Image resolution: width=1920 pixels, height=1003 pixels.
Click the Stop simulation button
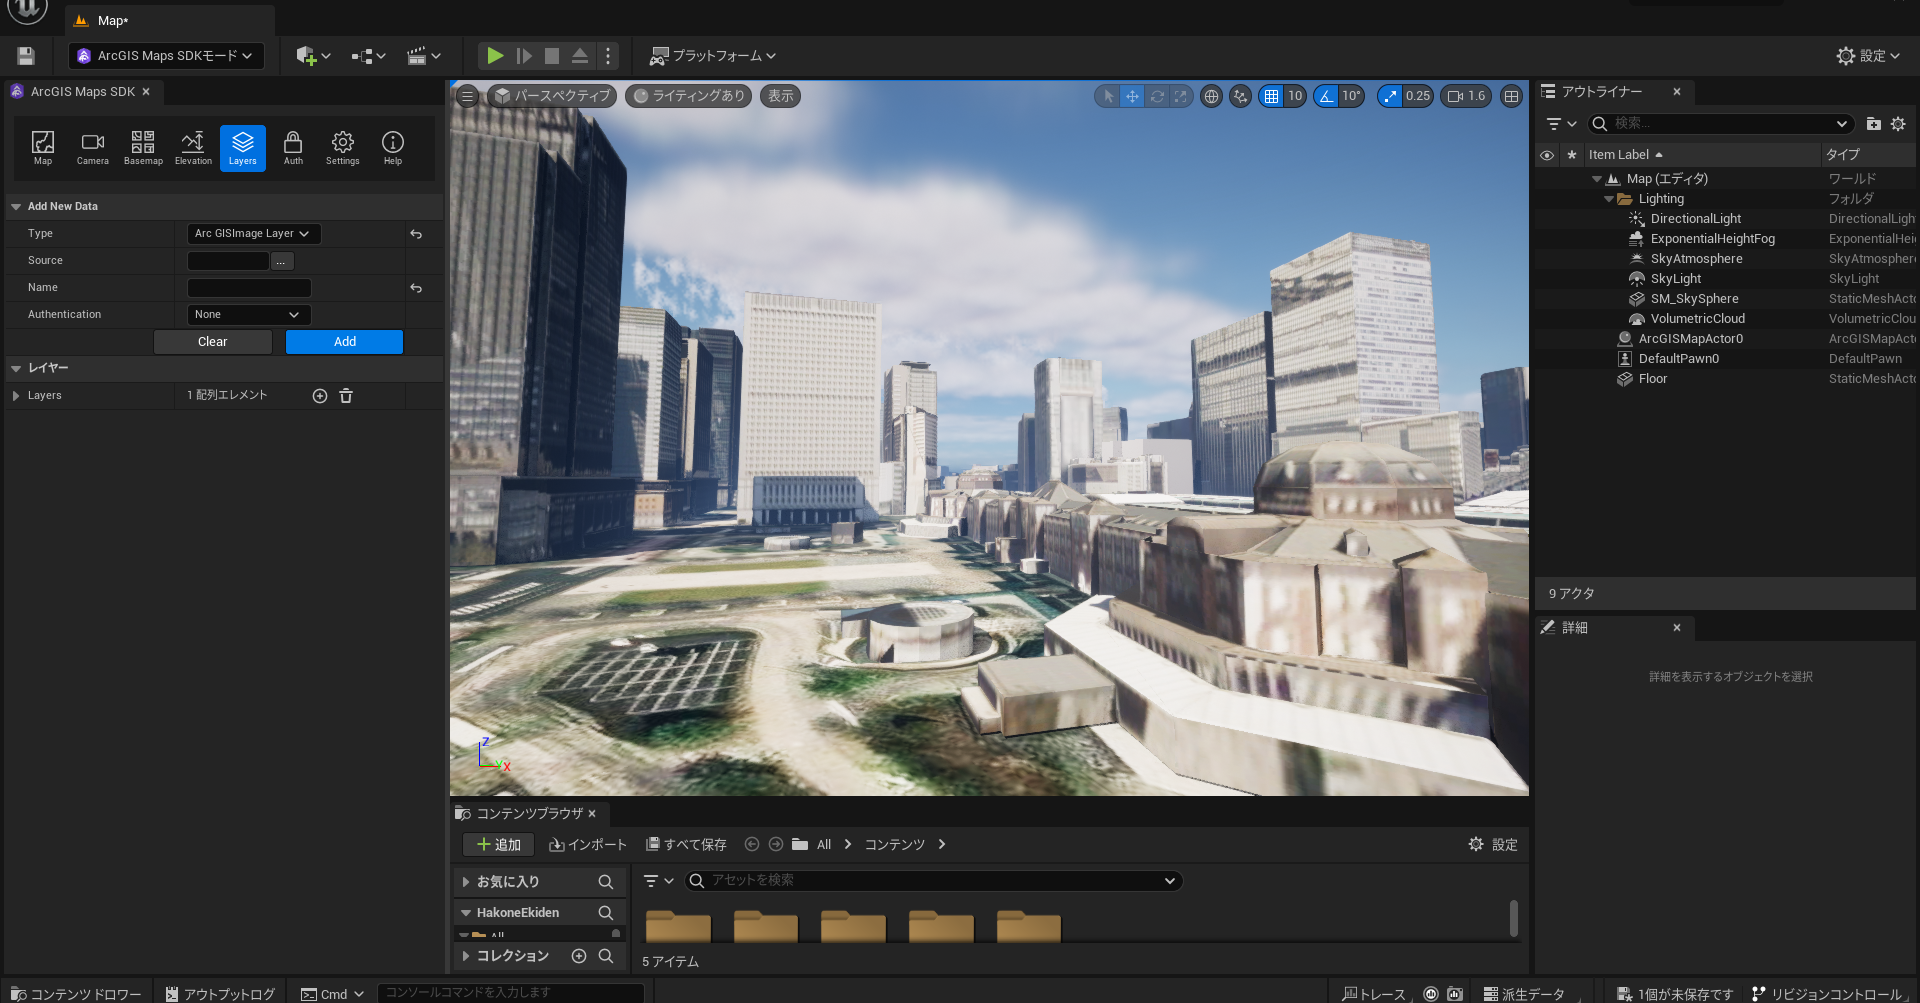(x=552, y=56)
